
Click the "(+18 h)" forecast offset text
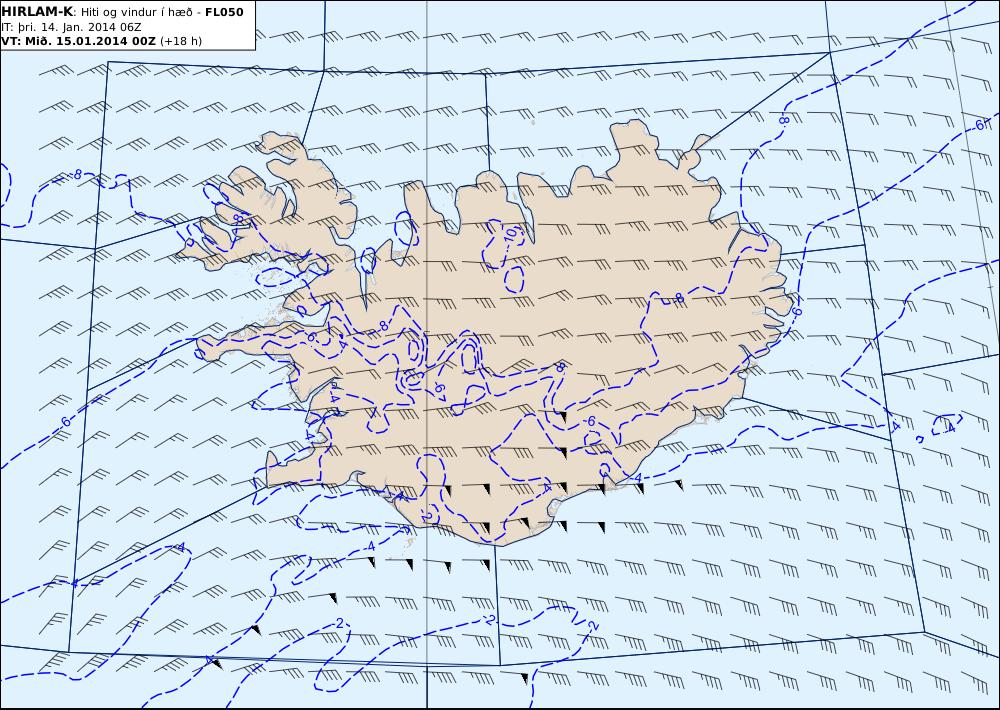[x=180, y=41]
